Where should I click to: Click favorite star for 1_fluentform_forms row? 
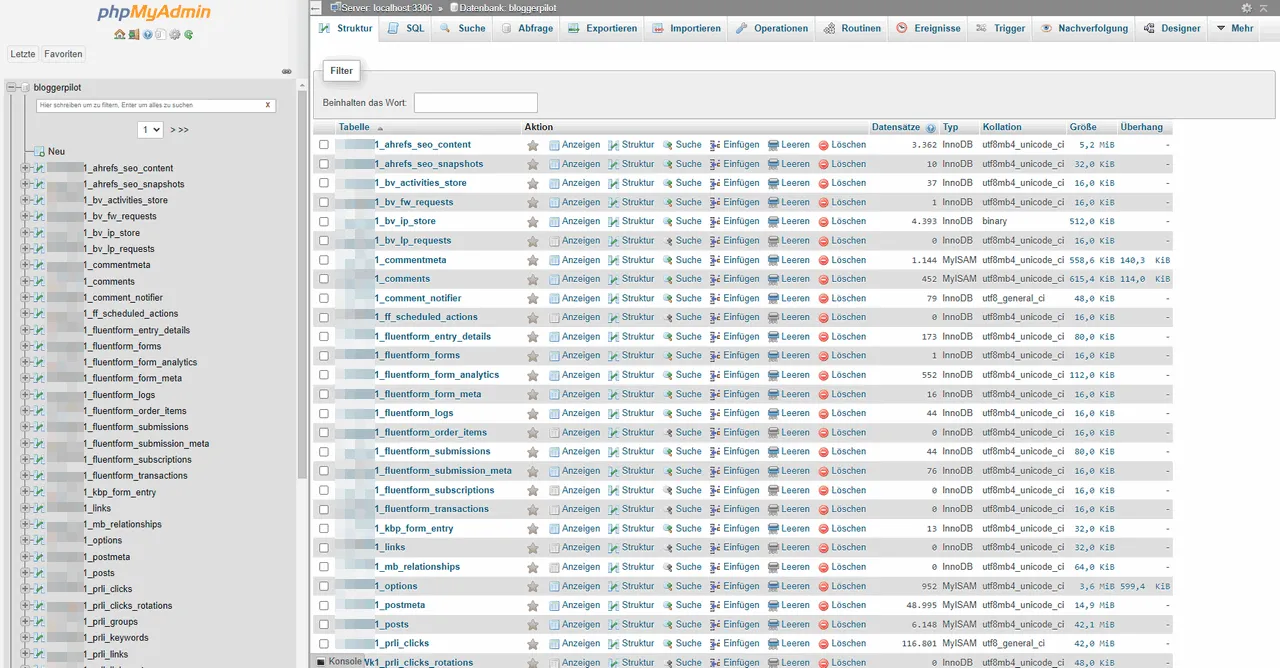click(x=533, y=356)
